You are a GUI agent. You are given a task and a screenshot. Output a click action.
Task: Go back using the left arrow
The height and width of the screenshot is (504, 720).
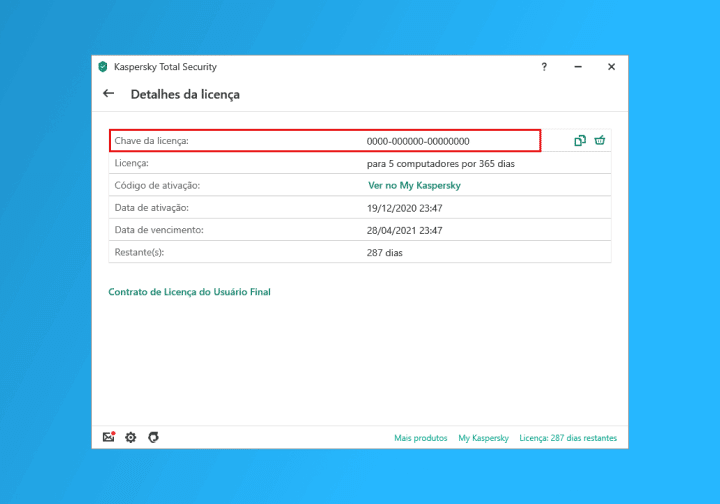click(109, 94)
